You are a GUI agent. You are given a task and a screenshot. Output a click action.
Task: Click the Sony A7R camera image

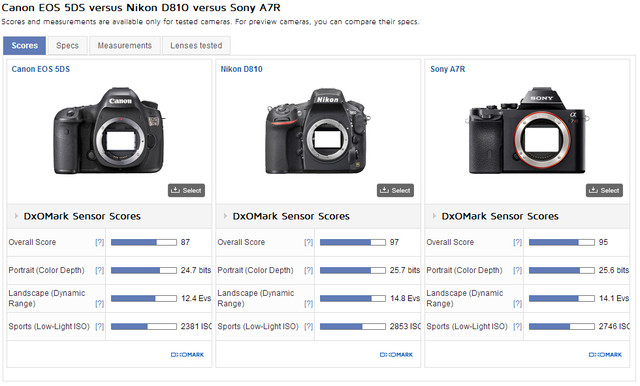527,131
